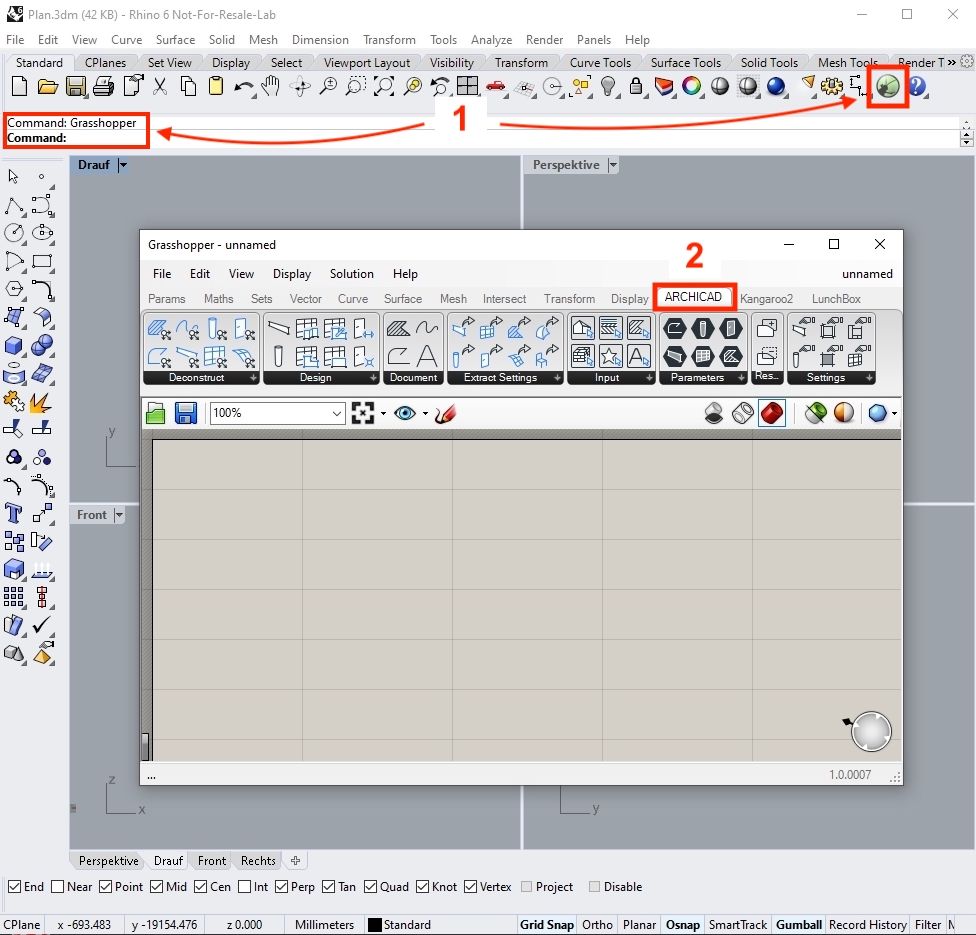
Task: Toggle Osnap in the status bar
Action: pyautogui.click(x=682, y=924)
